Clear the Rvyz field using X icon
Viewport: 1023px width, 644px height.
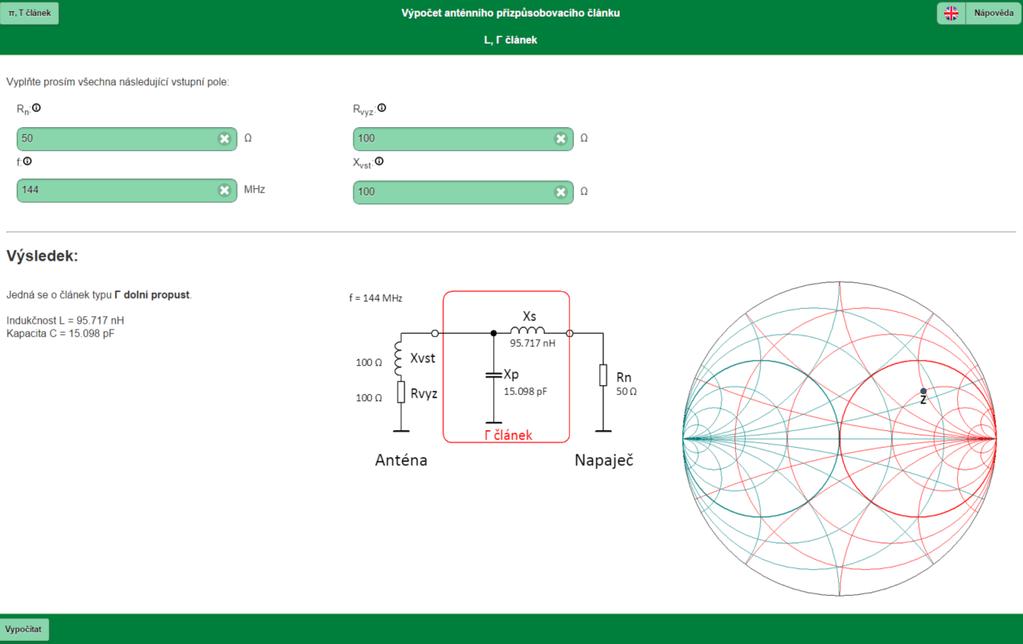pyautogui.click(x=560, y=138)
